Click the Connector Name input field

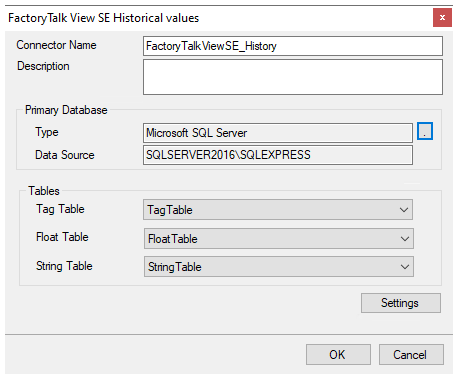click(293, 46)
